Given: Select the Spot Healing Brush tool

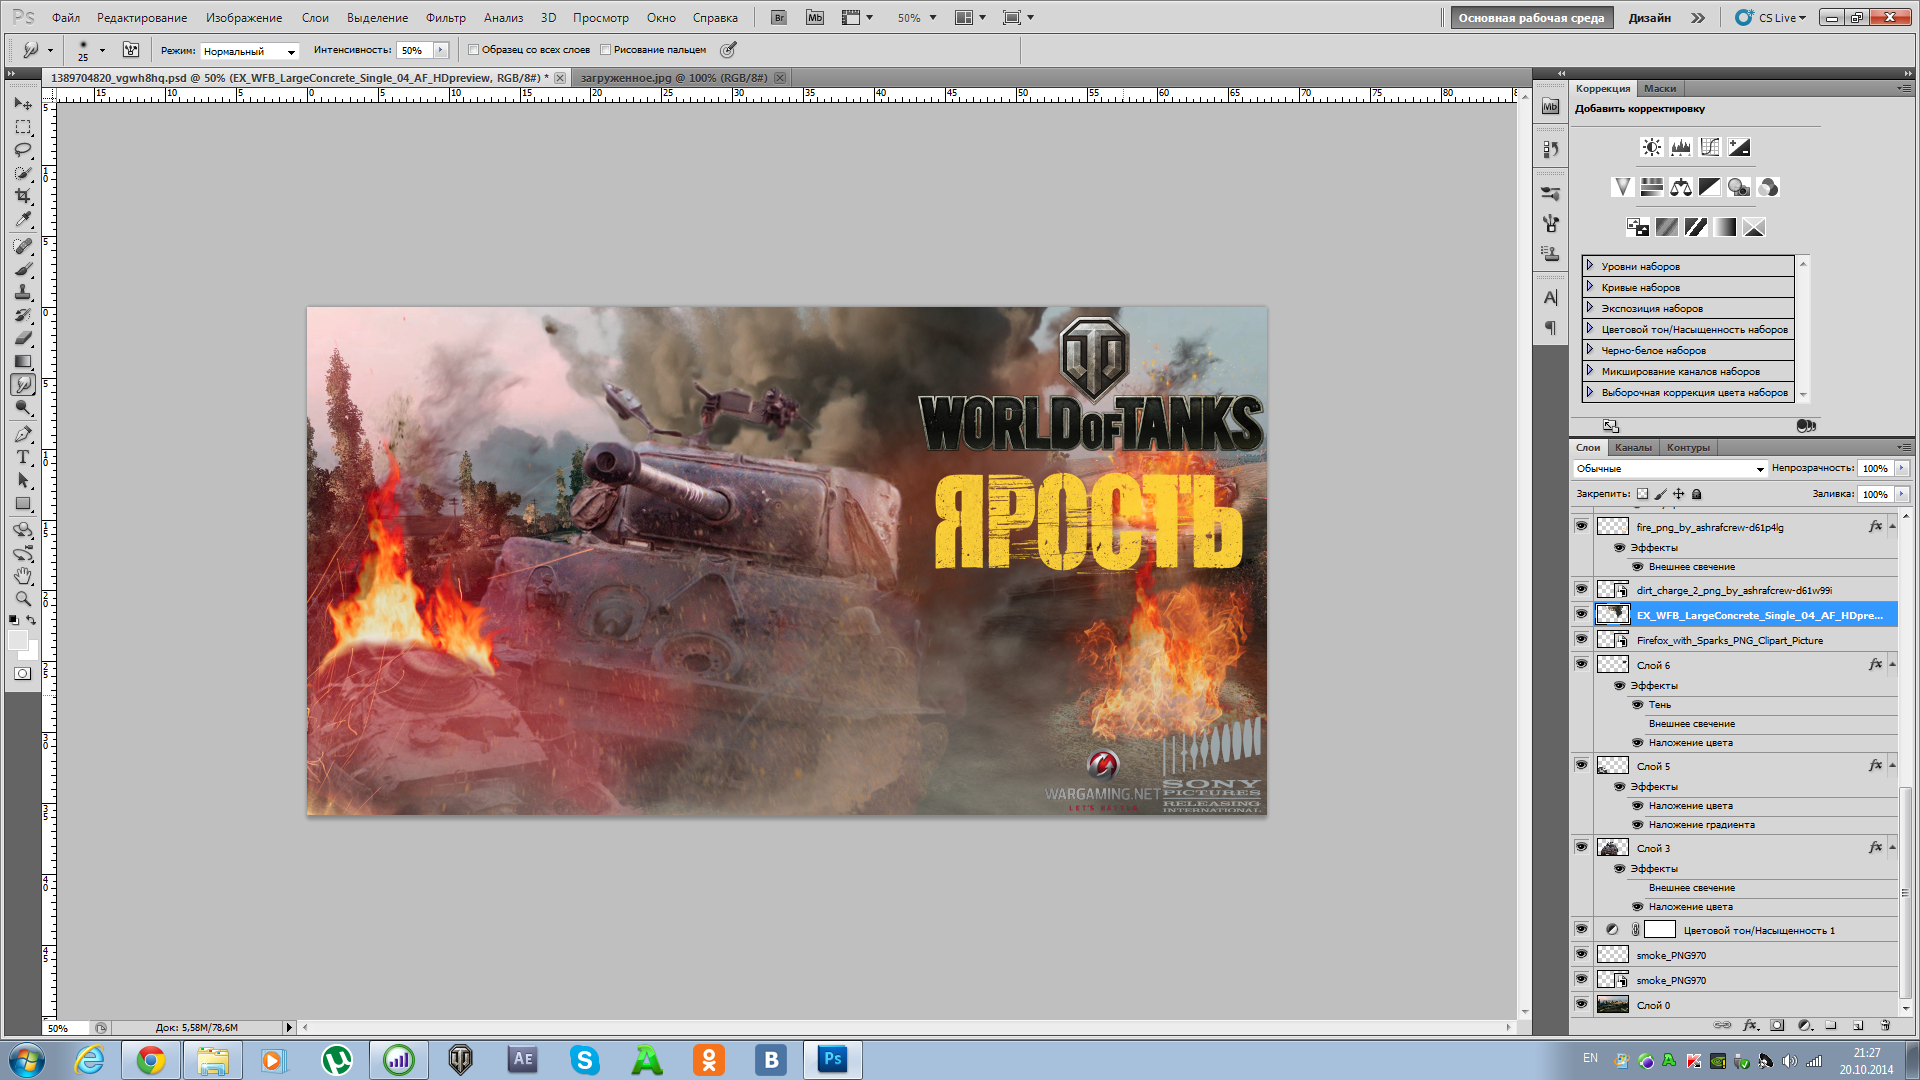Looking at the screenshot, I should click(x=23, y=246).
